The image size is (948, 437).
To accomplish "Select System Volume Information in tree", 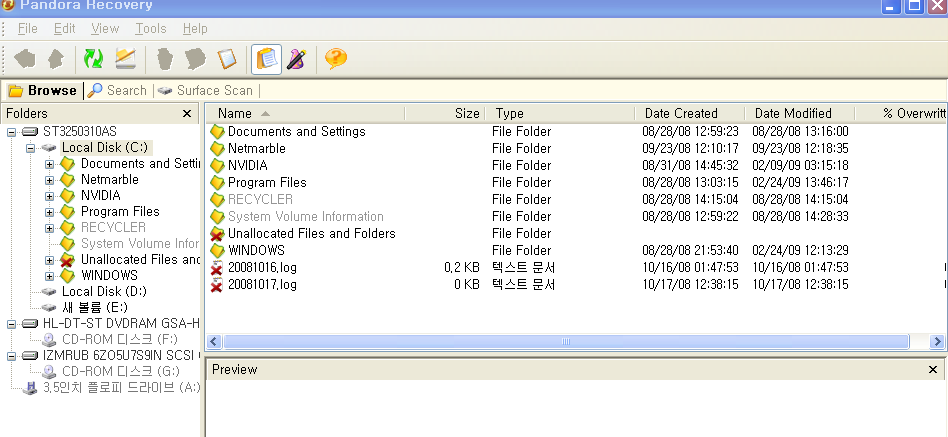I will point(140,244).
